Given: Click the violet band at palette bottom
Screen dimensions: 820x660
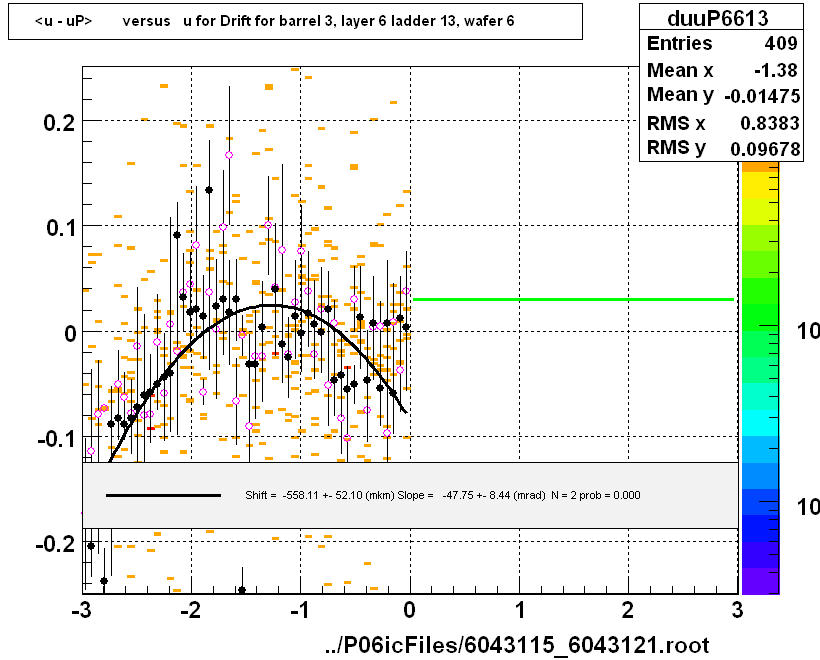Looking at the screenshot, I should [760, 581].
